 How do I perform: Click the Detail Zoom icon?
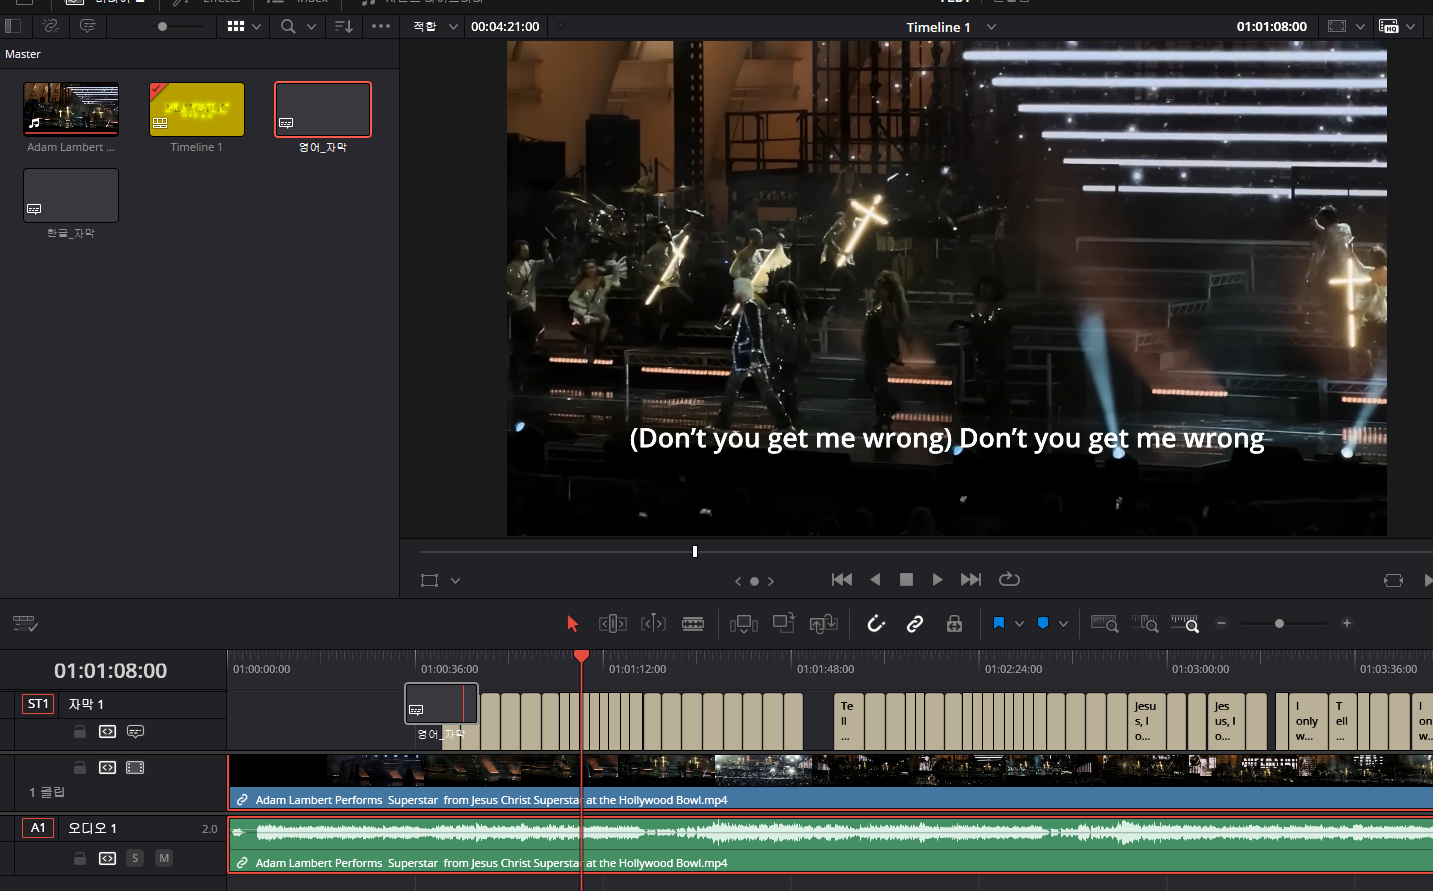(1145, 623)
